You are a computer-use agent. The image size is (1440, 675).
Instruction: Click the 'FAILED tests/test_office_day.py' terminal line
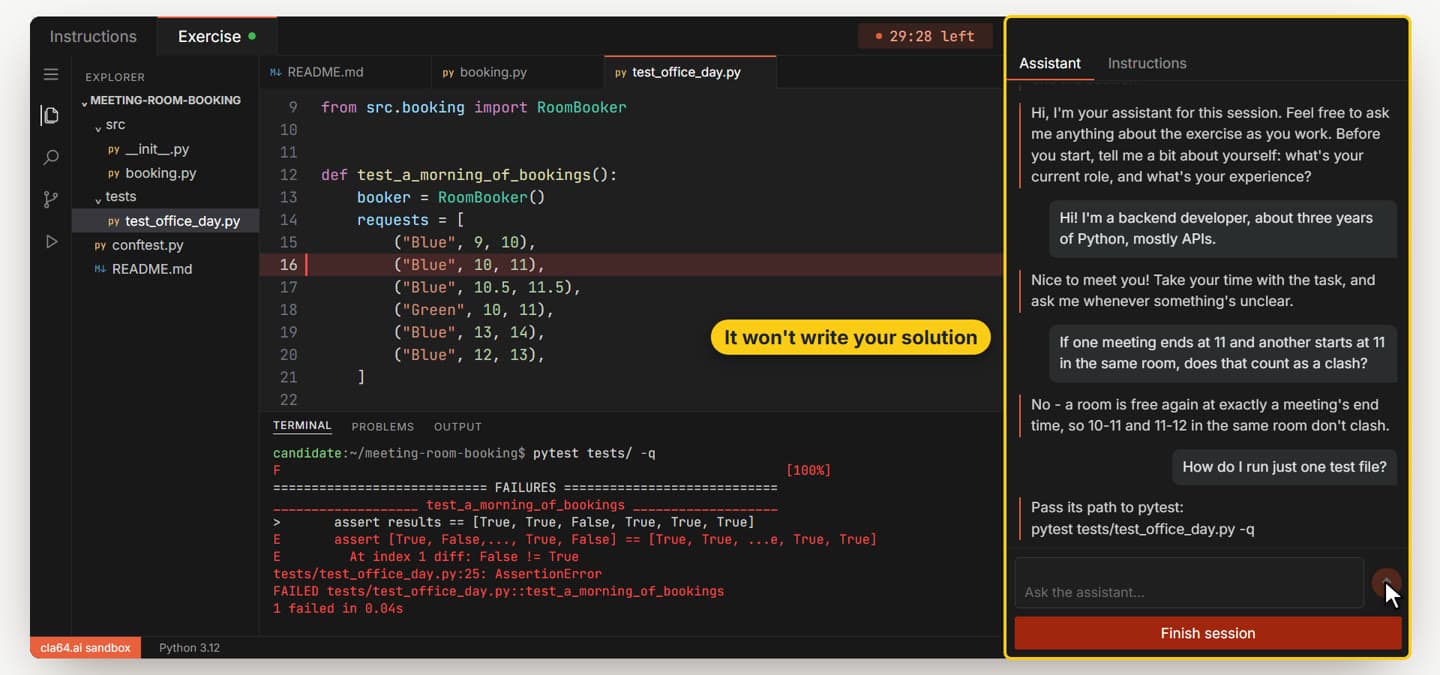click(x=498, y=591)
